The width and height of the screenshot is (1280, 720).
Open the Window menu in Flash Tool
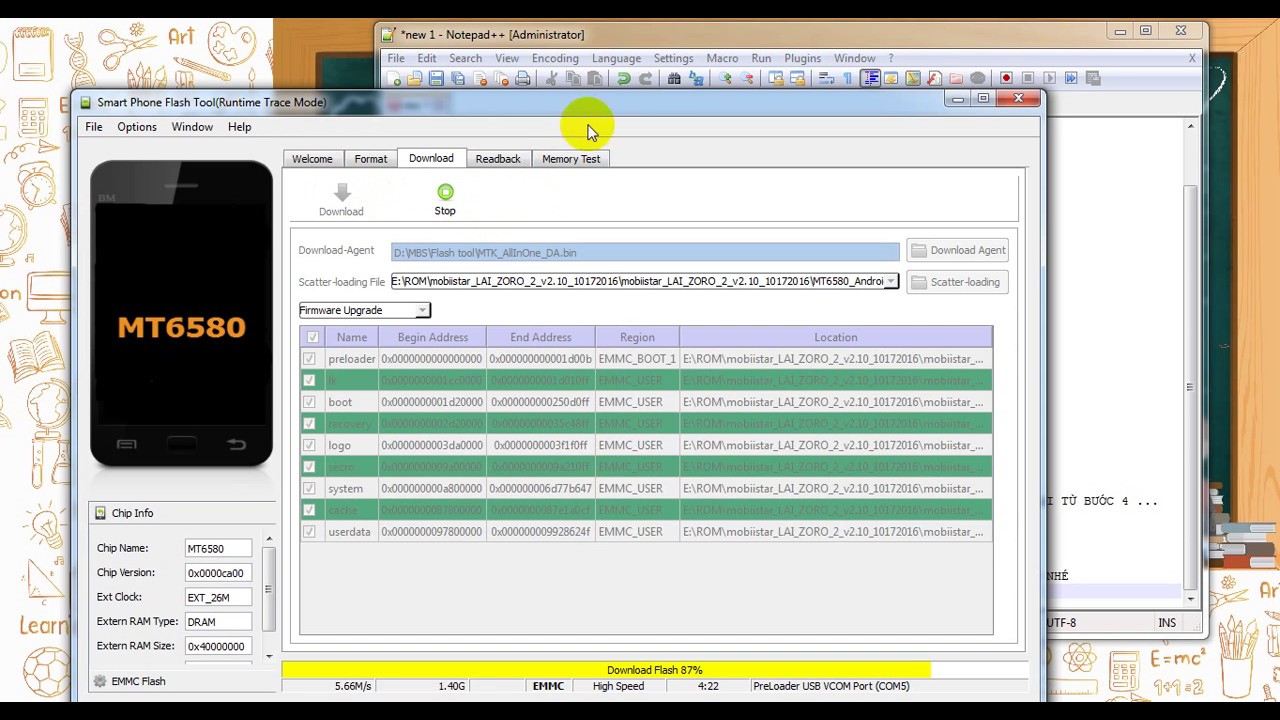(192, 127)
